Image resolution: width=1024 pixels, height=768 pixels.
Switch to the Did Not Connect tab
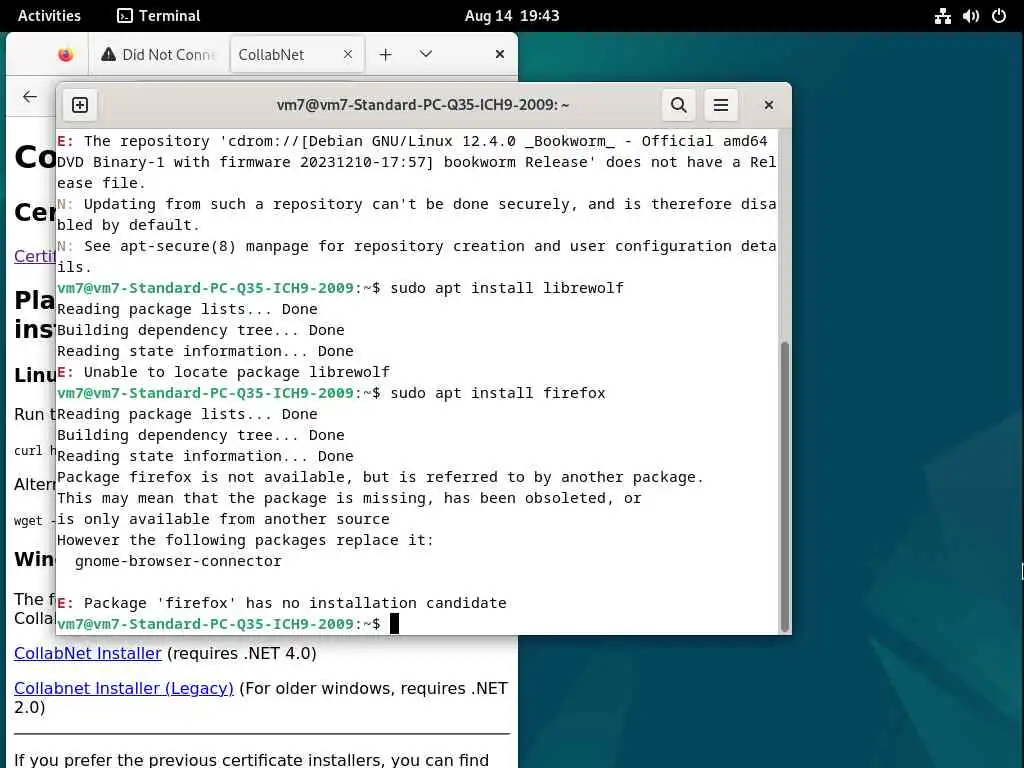pyautogui.click(x=159, y=55)
